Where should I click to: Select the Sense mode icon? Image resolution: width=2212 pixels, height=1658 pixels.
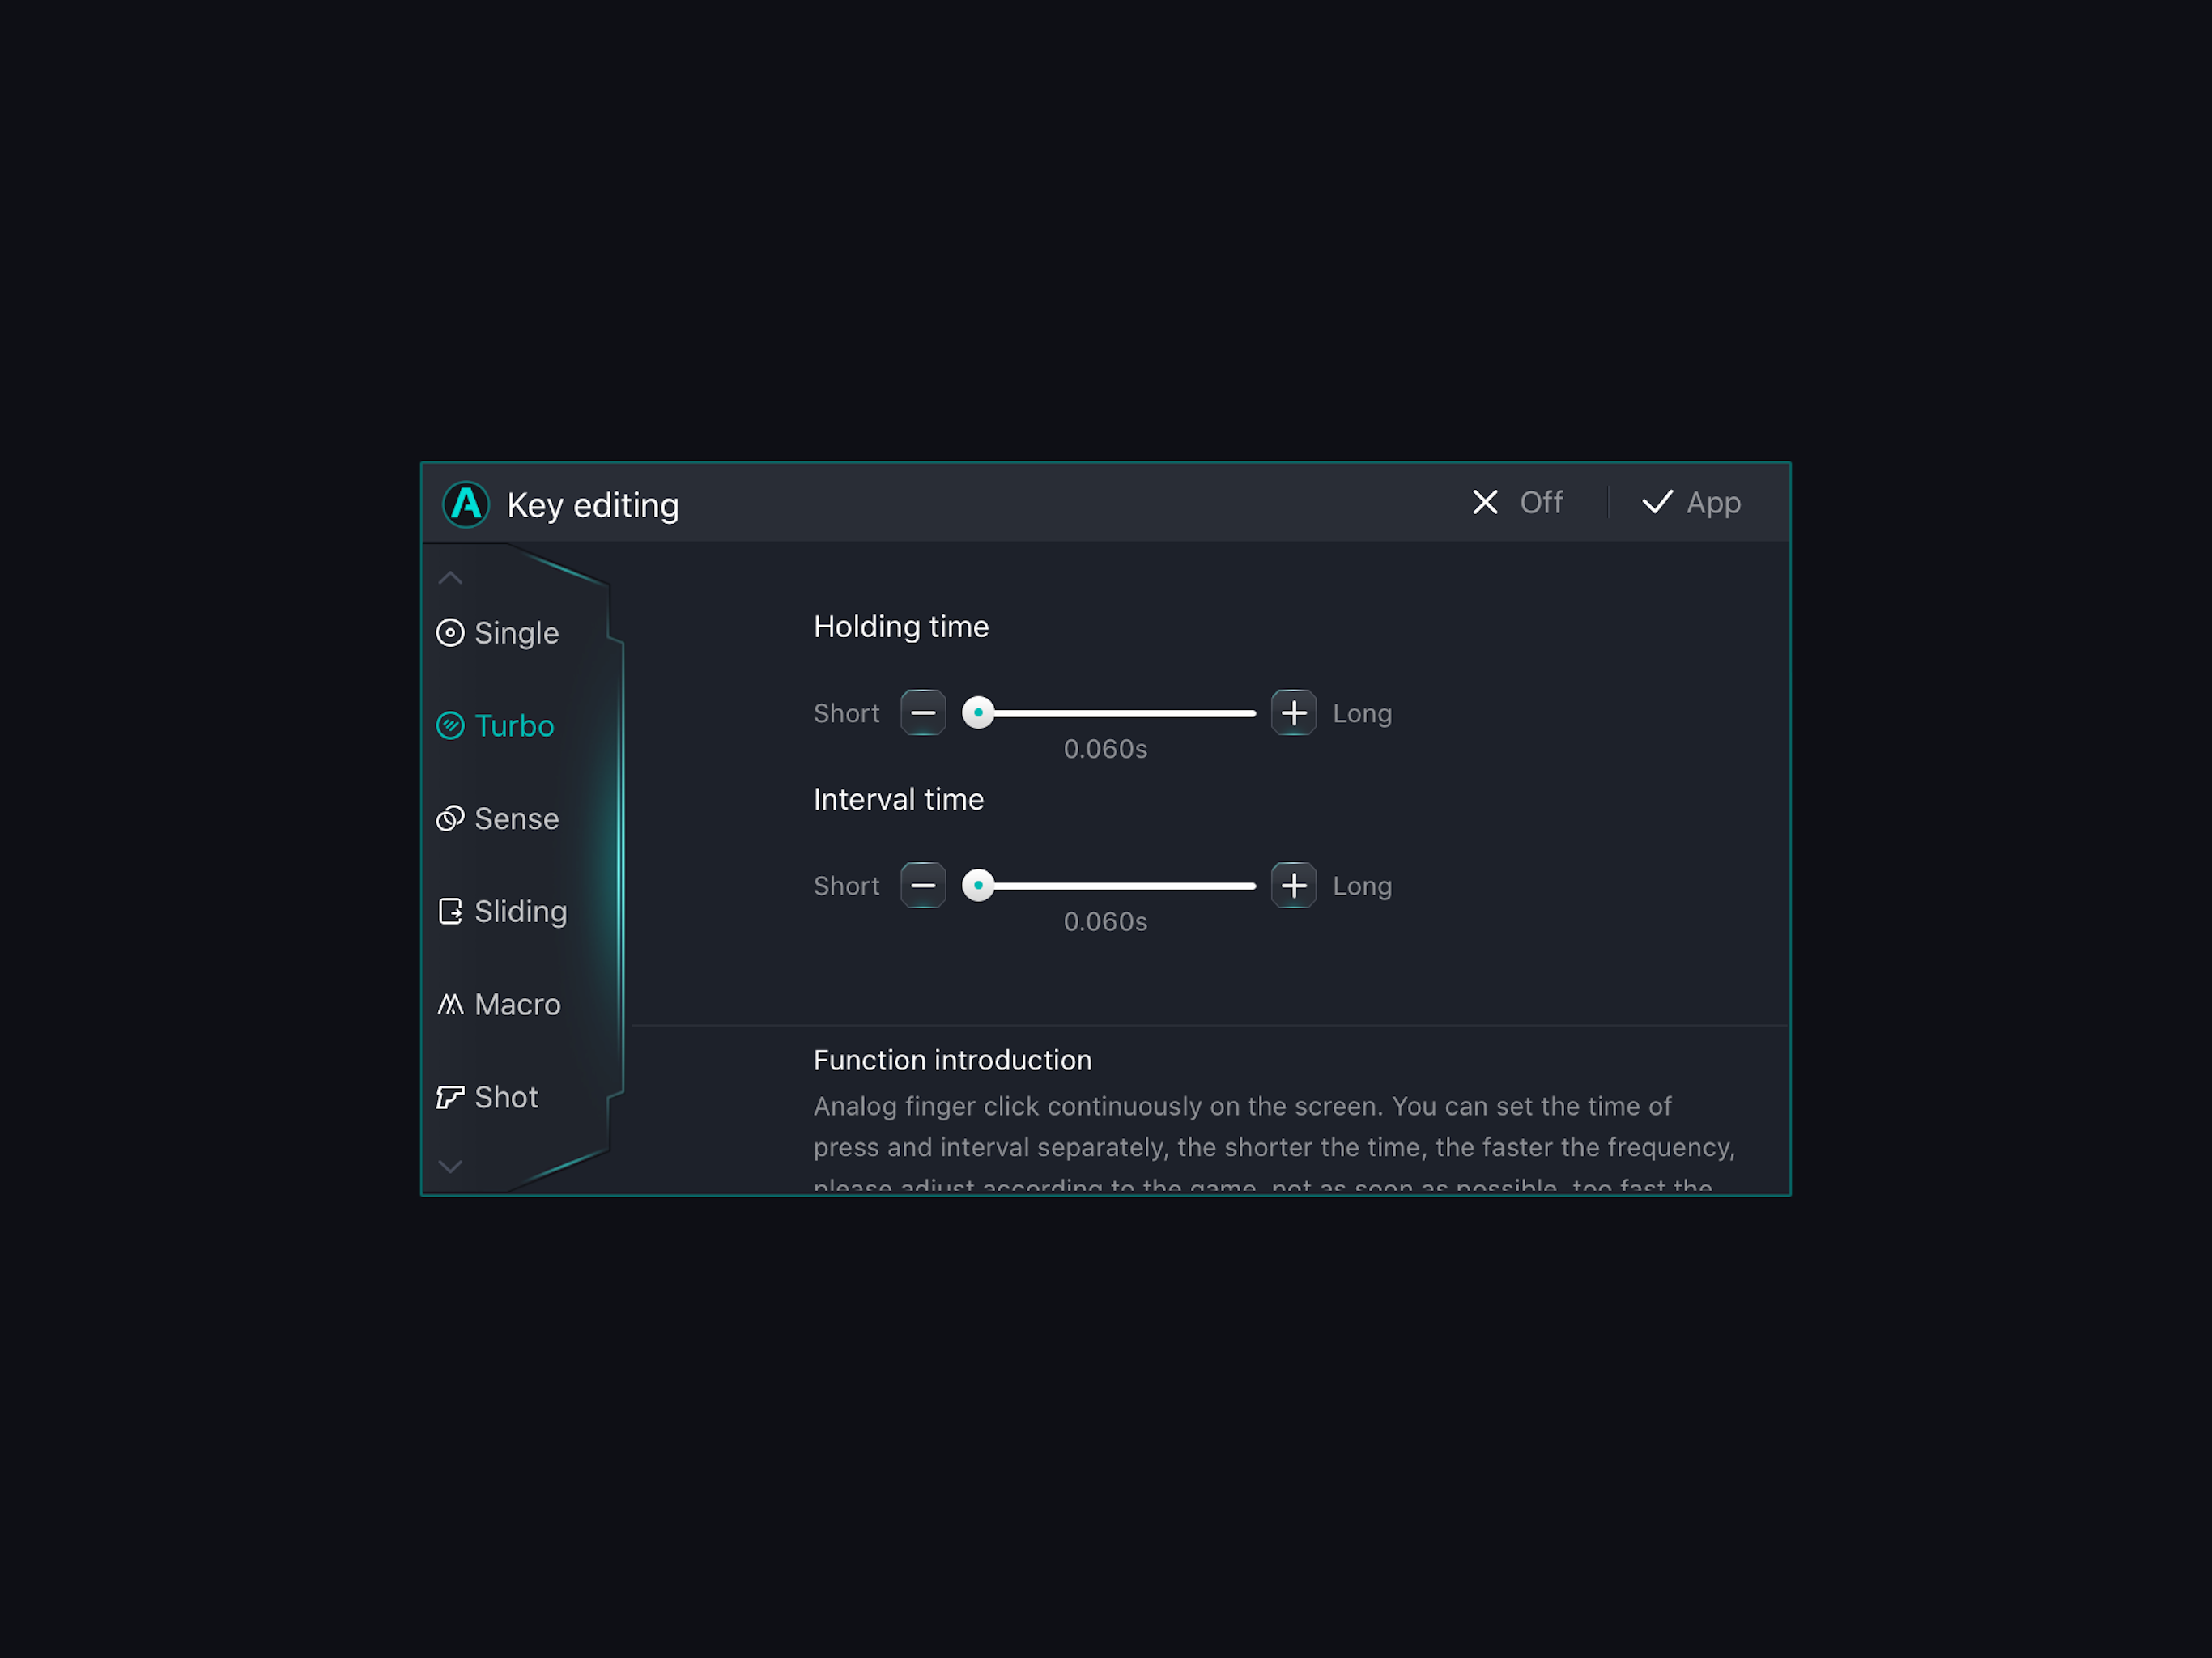[x=450, y=819]
